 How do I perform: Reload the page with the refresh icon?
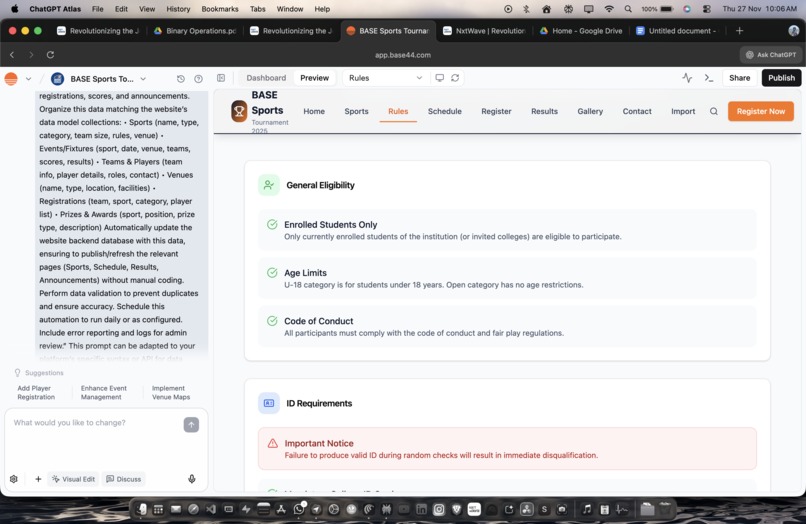pyautogui.click(x=50, y=55)
